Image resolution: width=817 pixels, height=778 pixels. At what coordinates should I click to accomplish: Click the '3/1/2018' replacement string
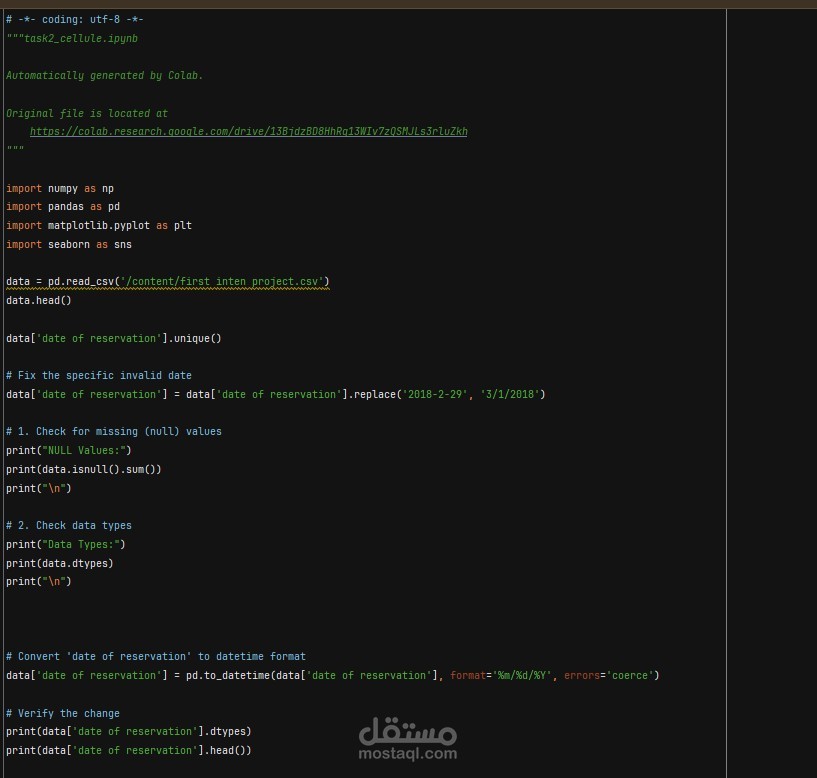coord(510,394)
